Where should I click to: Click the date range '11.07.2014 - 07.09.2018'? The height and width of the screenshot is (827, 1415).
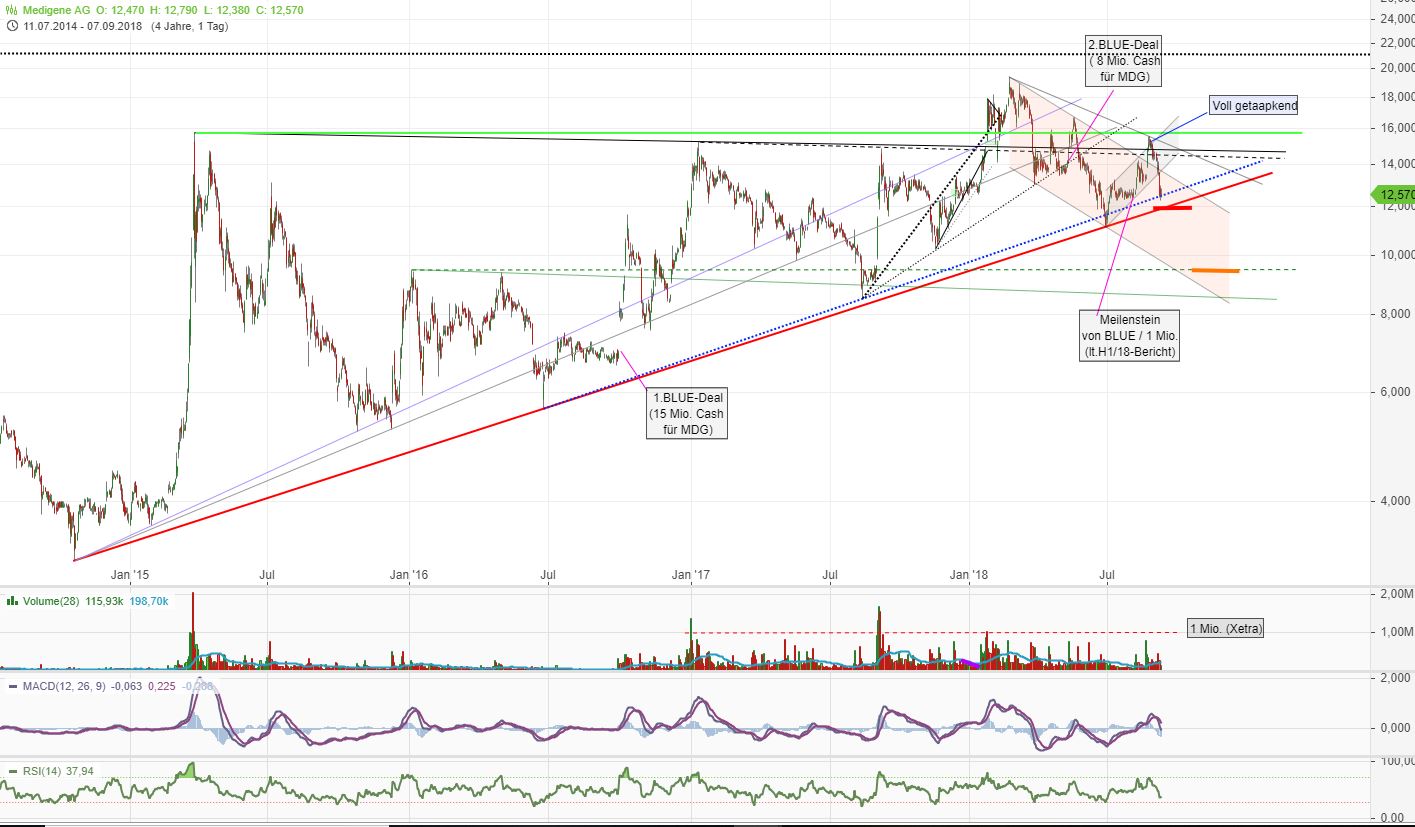(81, 26)
